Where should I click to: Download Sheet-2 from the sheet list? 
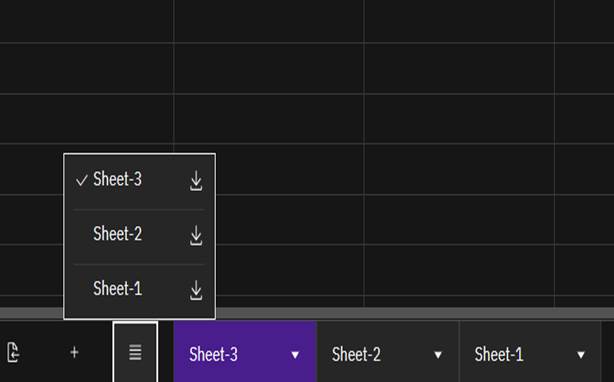(x=196, y=236)
